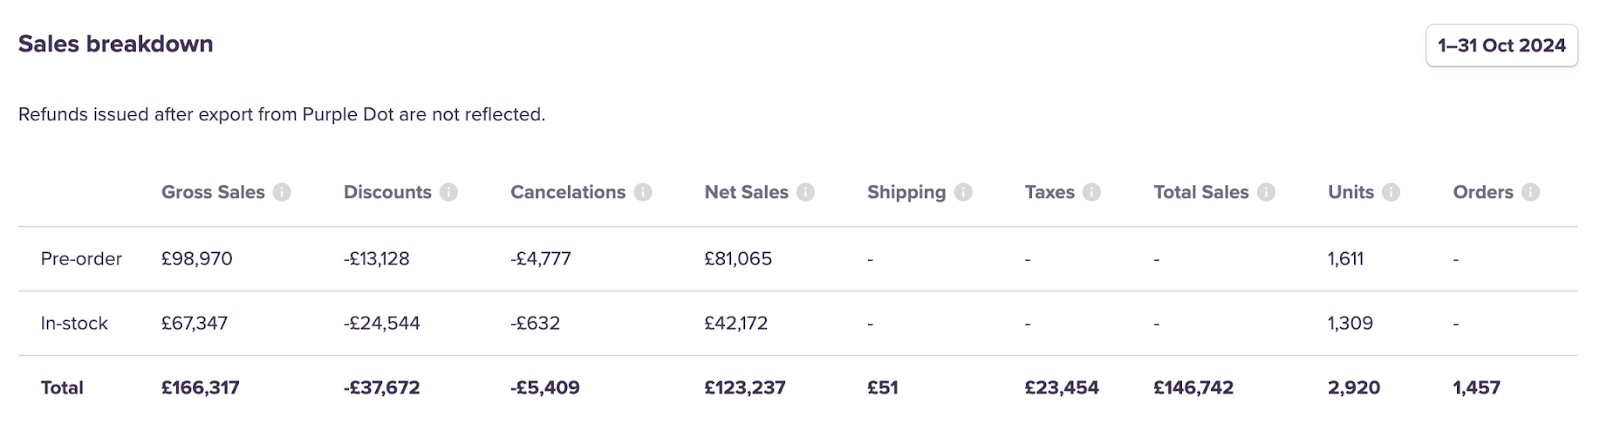Open the 1–31 Oct 2024 date range picker
The image size is (1600, 432).
pyautogui.click(x=1501, y=46)
